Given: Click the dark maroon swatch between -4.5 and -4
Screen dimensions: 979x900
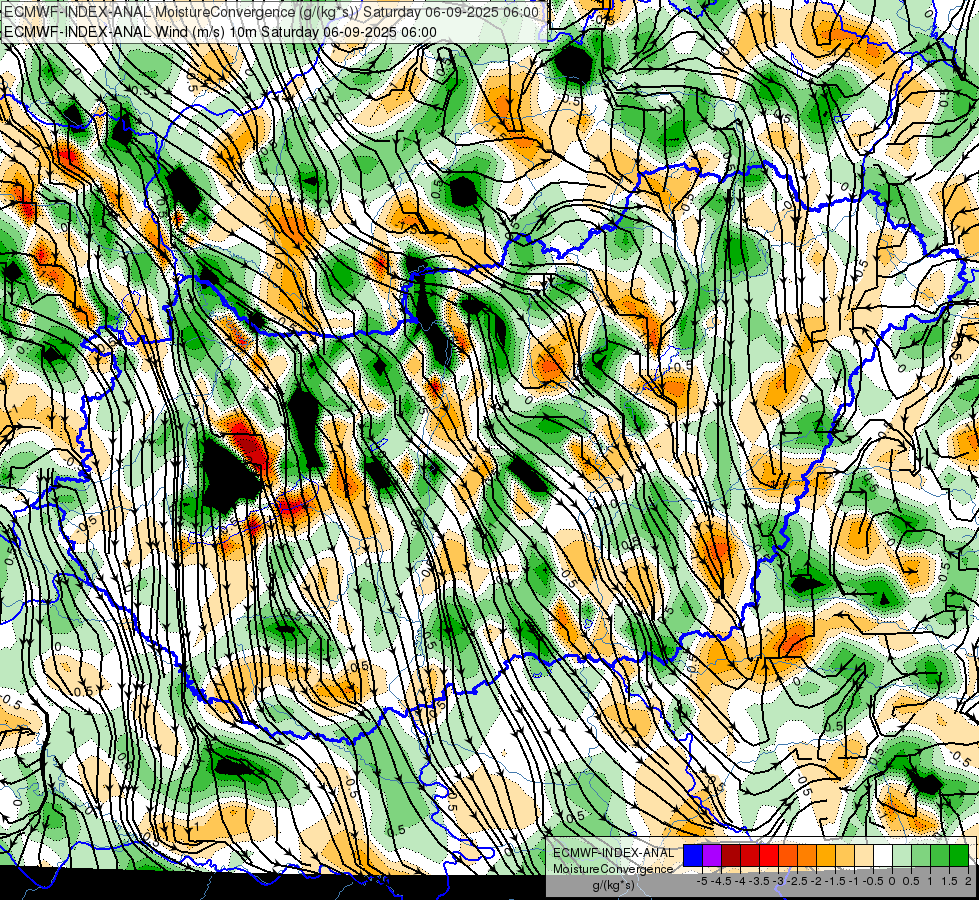Looking at the screenshot, I should [x=731, y=856].
